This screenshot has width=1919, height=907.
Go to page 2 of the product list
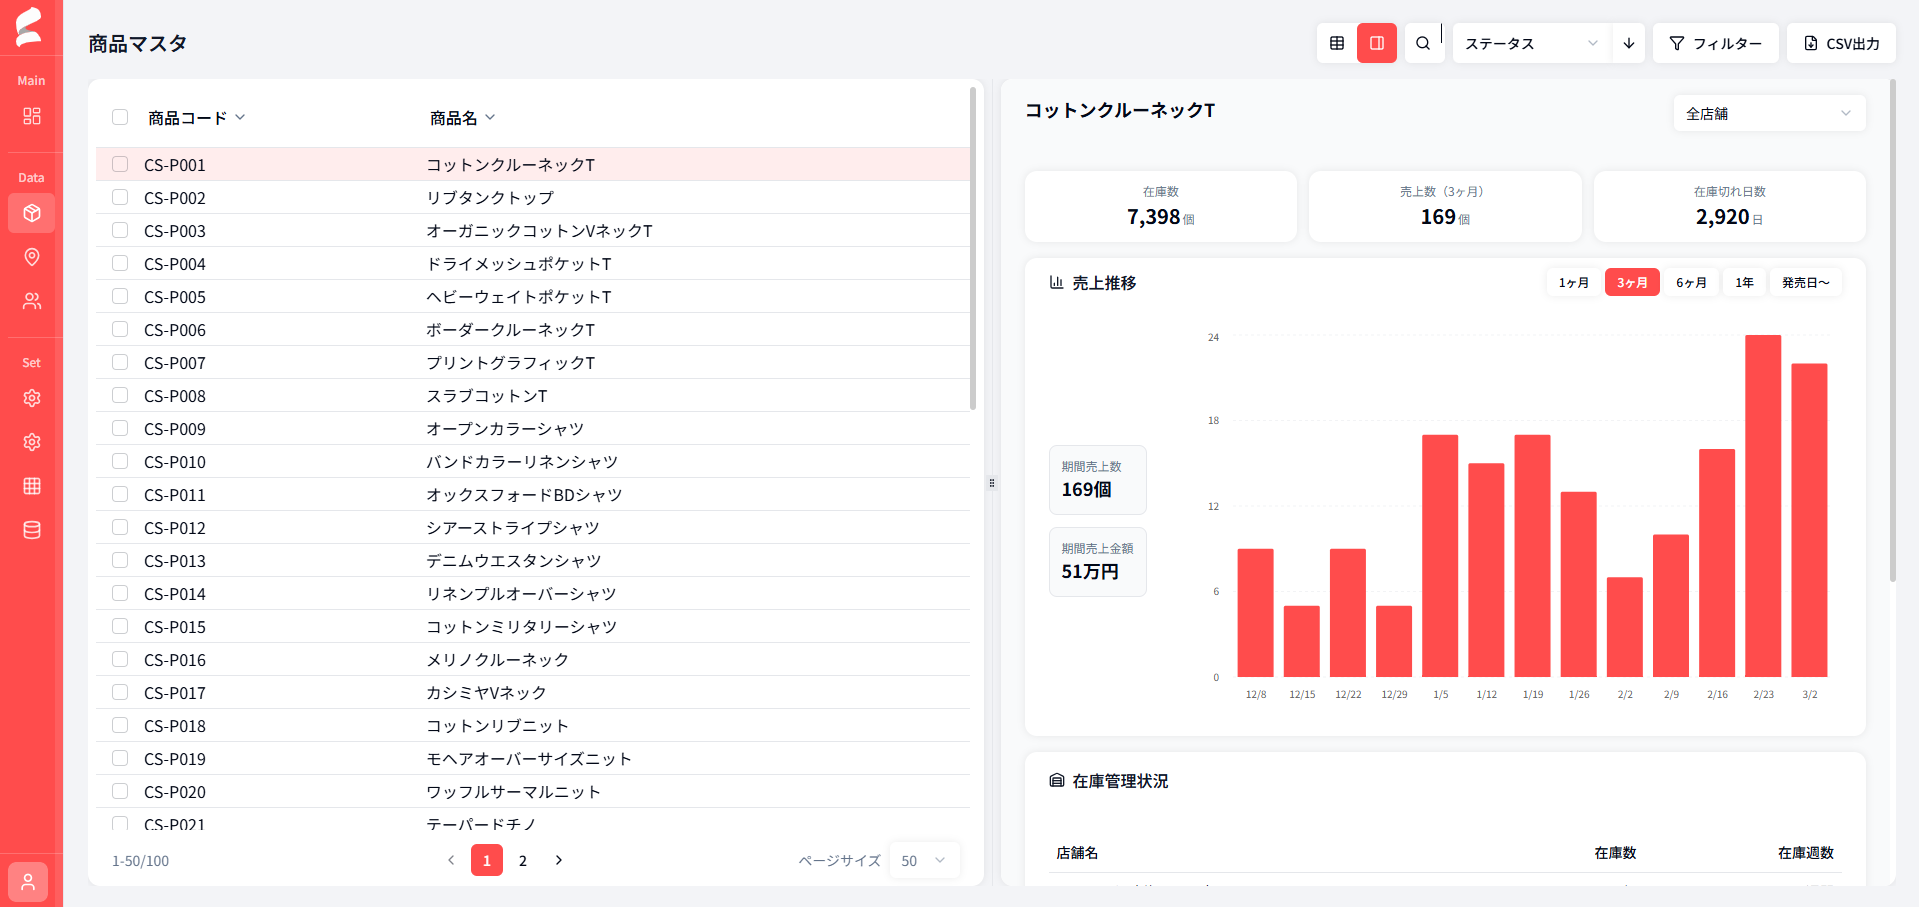tap(522, 860)
